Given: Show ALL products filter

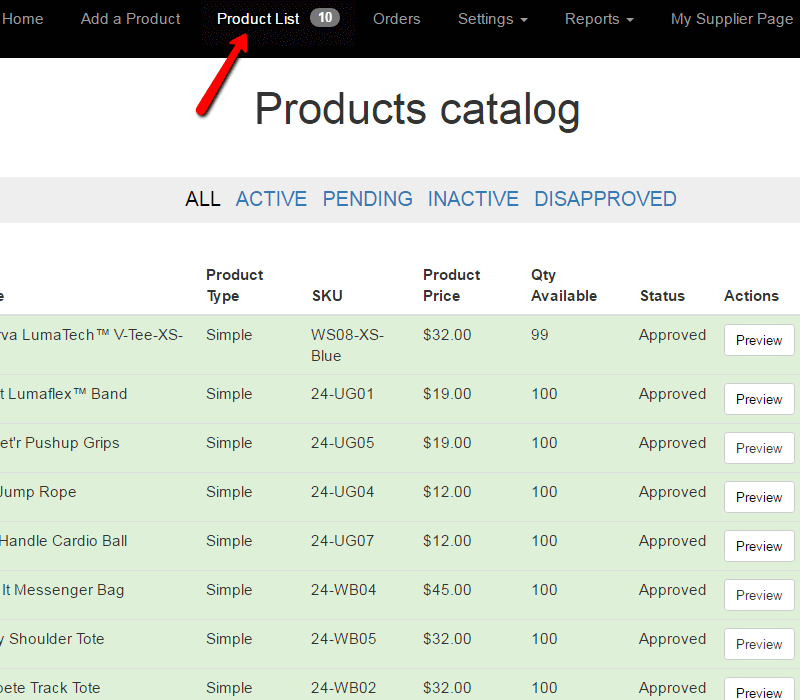Looking at the screenshot, I should tap(202, 199).
